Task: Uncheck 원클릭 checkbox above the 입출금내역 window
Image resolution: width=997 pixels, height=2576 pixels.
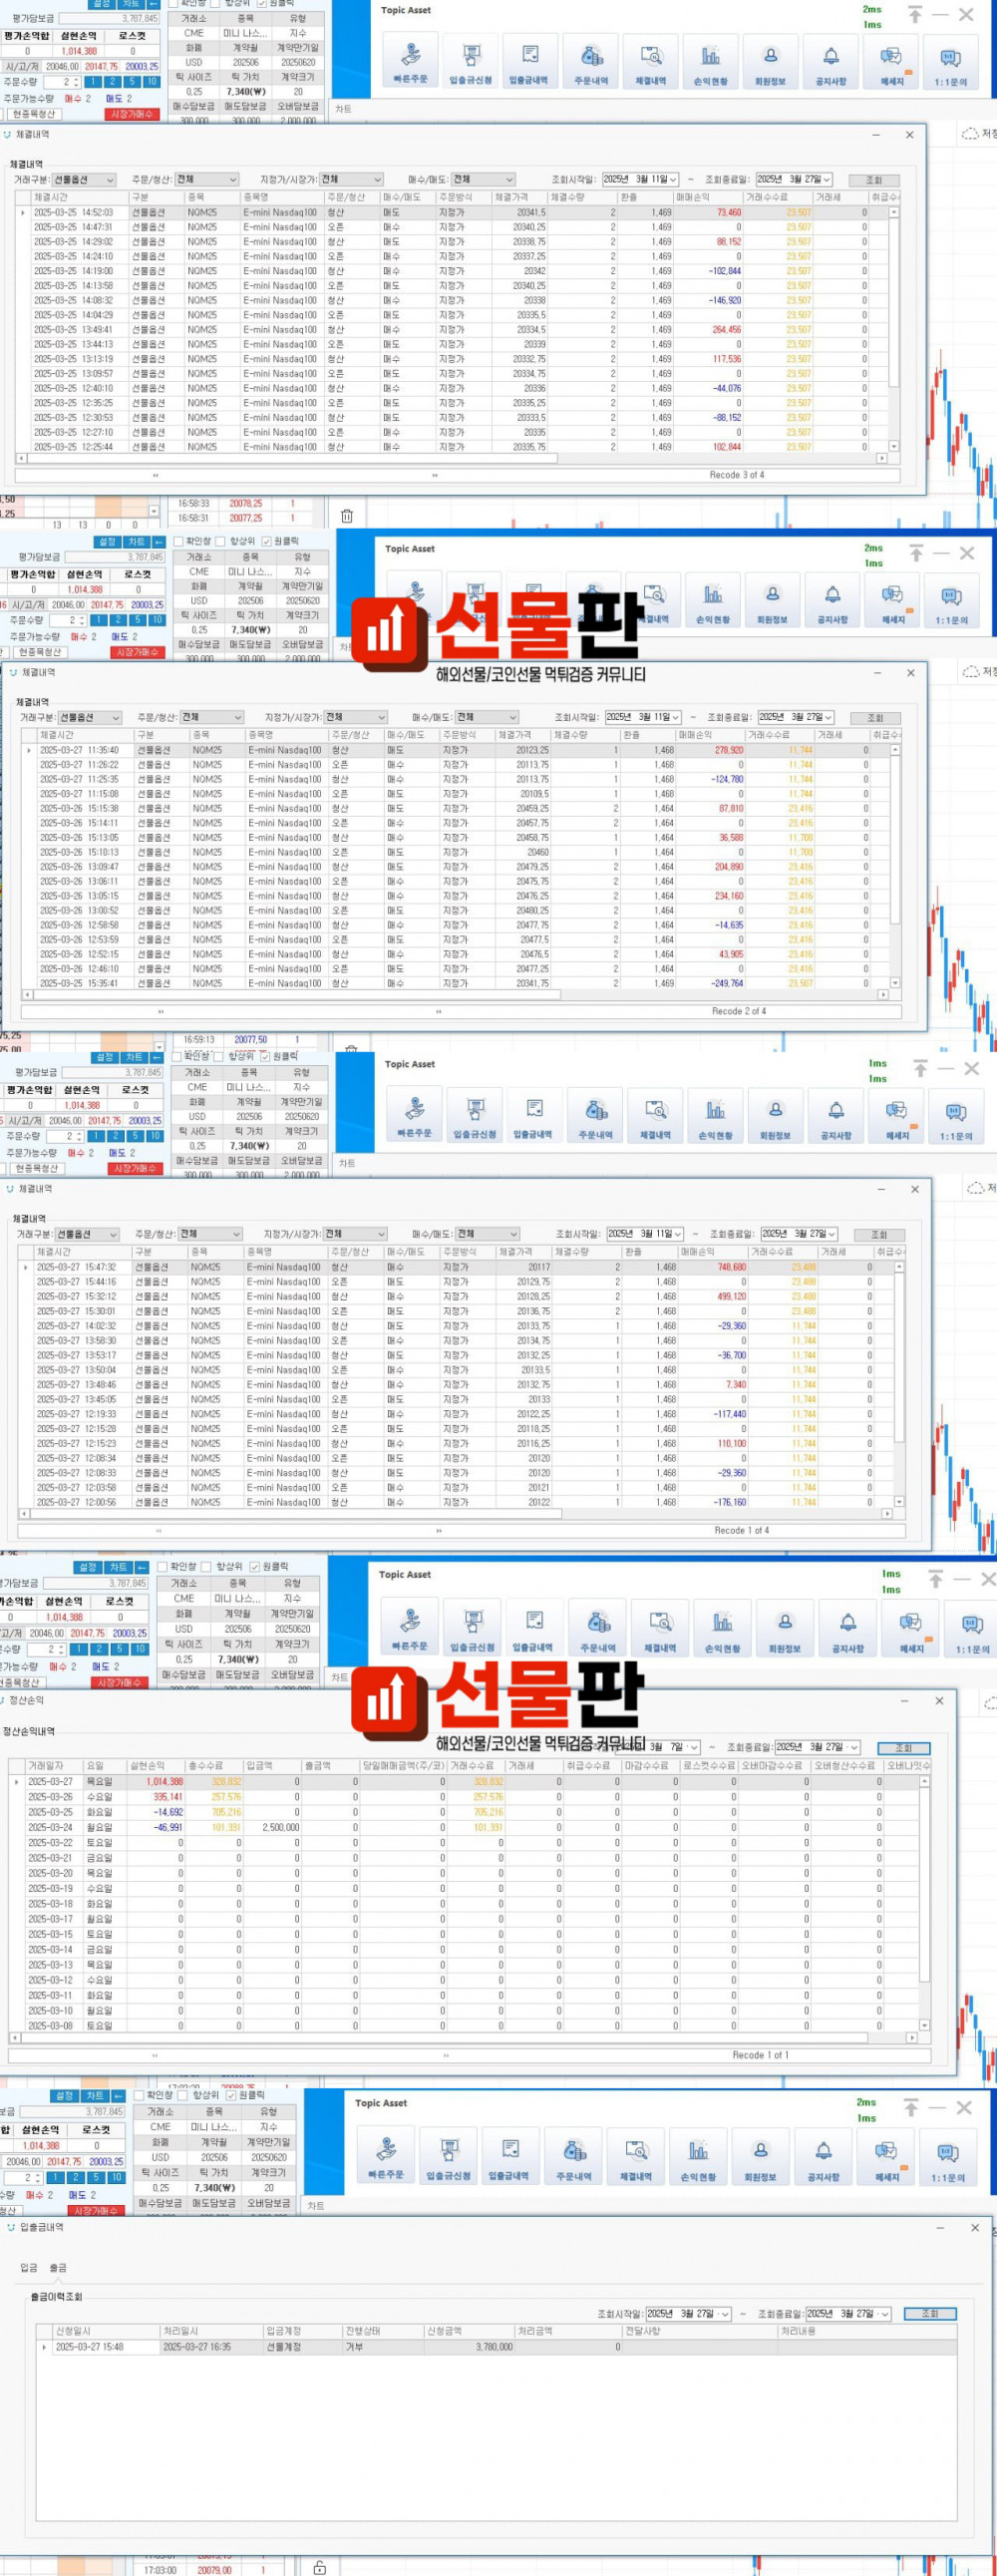Action: coord(231,2095)
